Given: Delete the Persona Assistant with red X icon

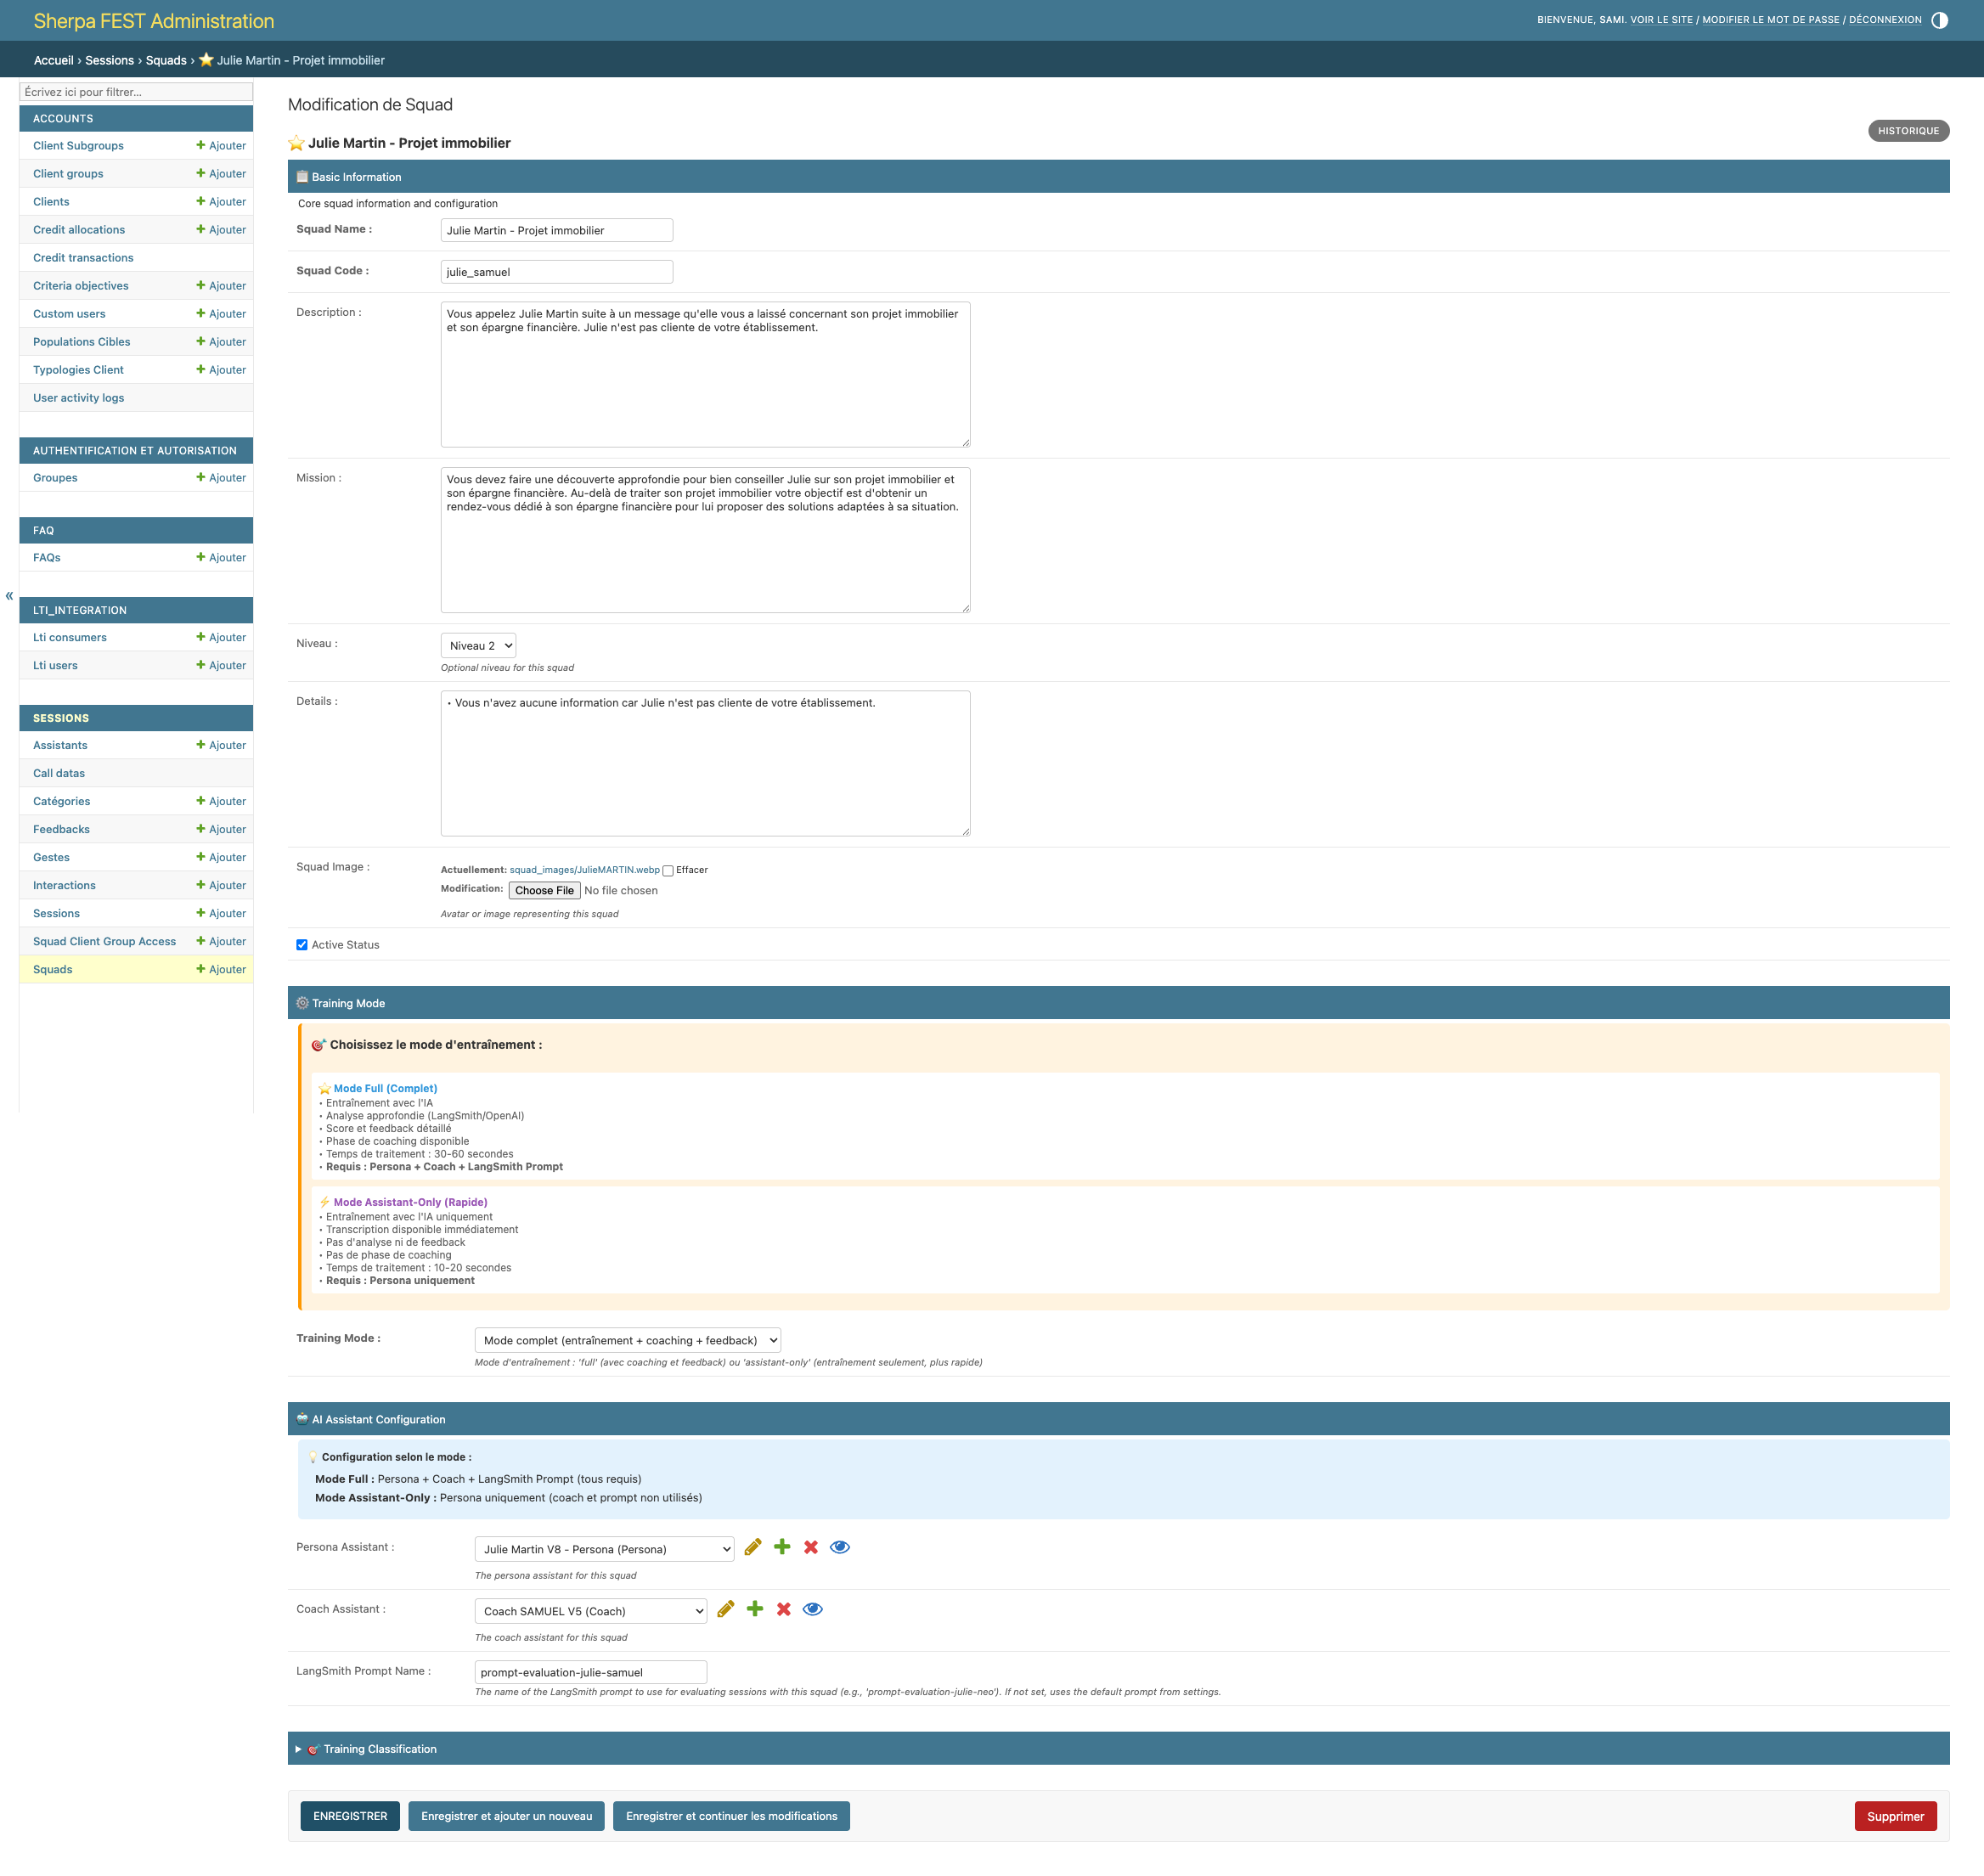Looking at the screenshot, I should [x=811, y=1547].
